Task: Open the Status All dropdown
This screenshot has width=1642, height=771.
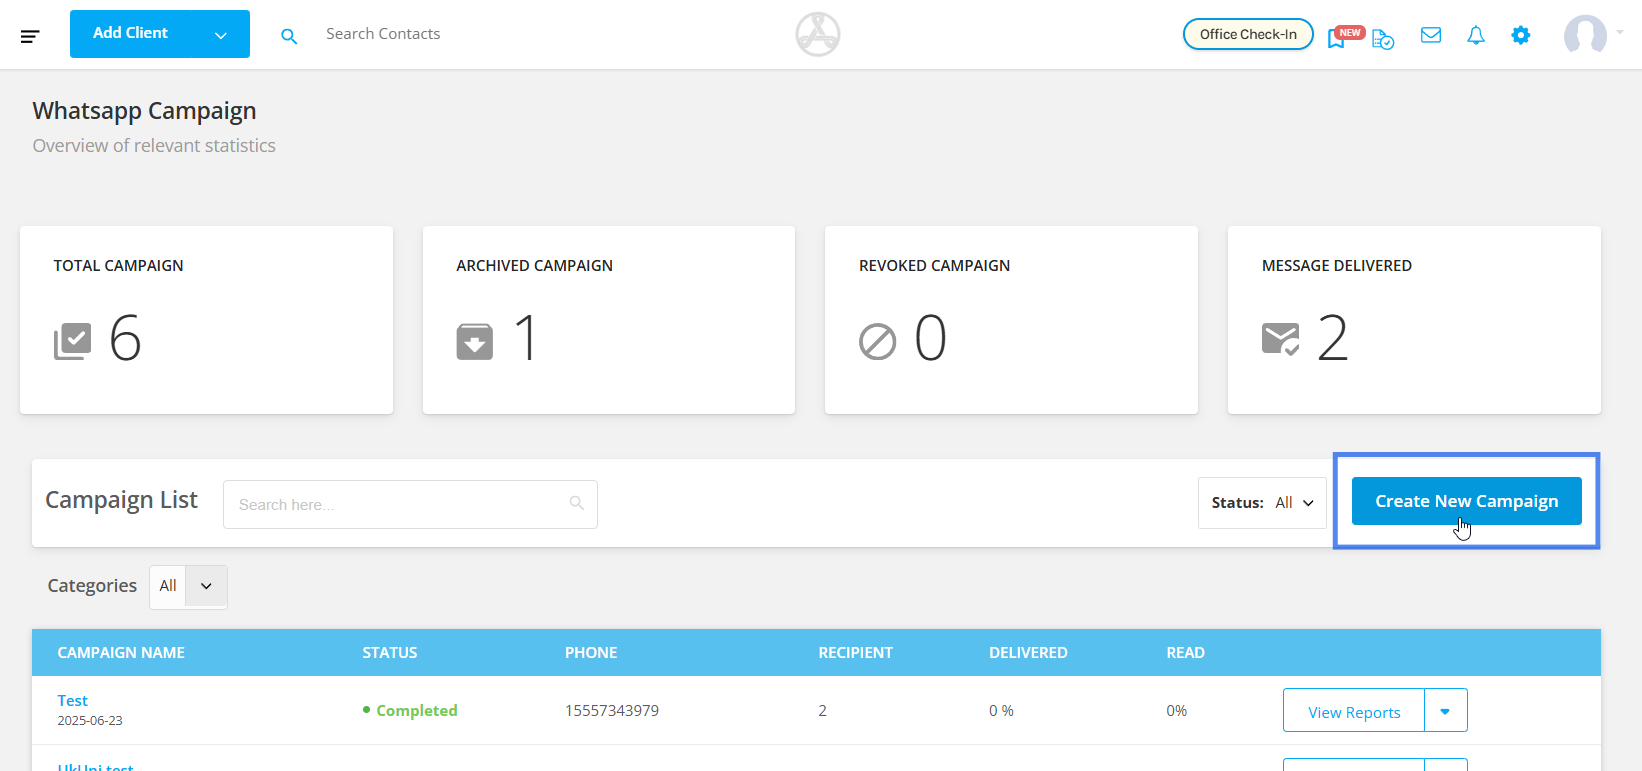Action: click(x=1262, y=503)
